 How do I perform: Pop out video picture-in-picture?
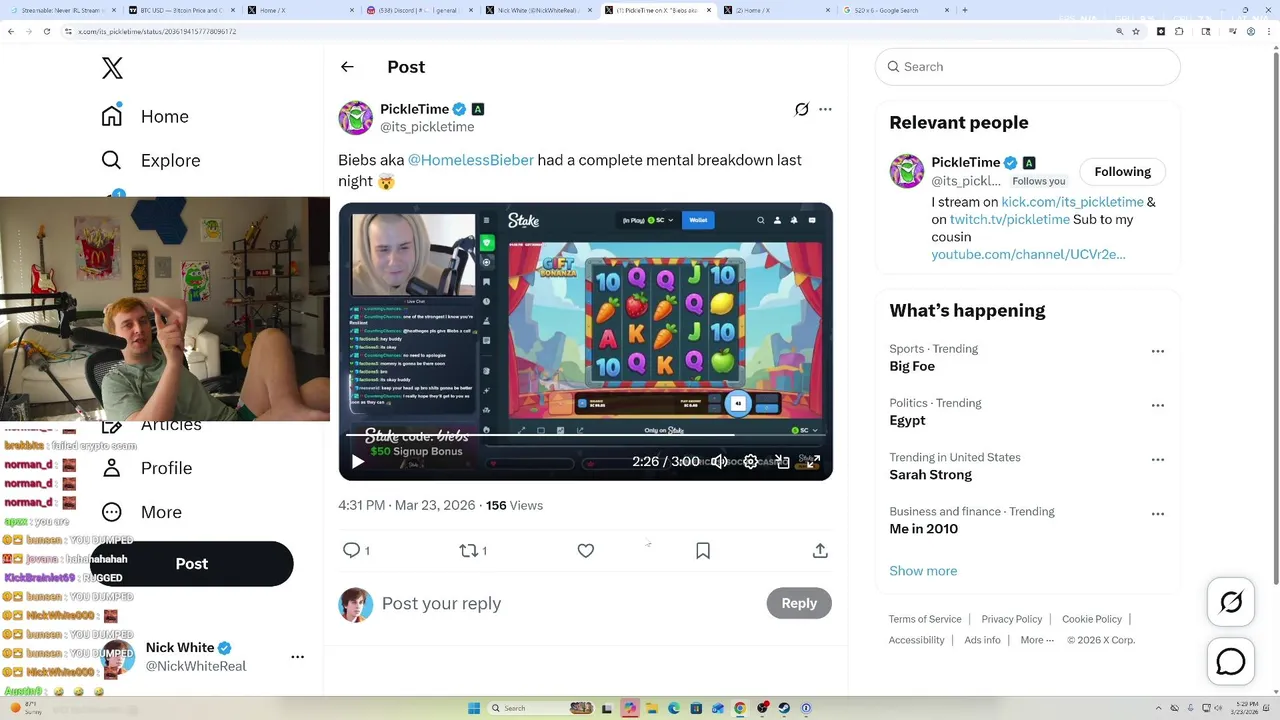coord(782,462)
